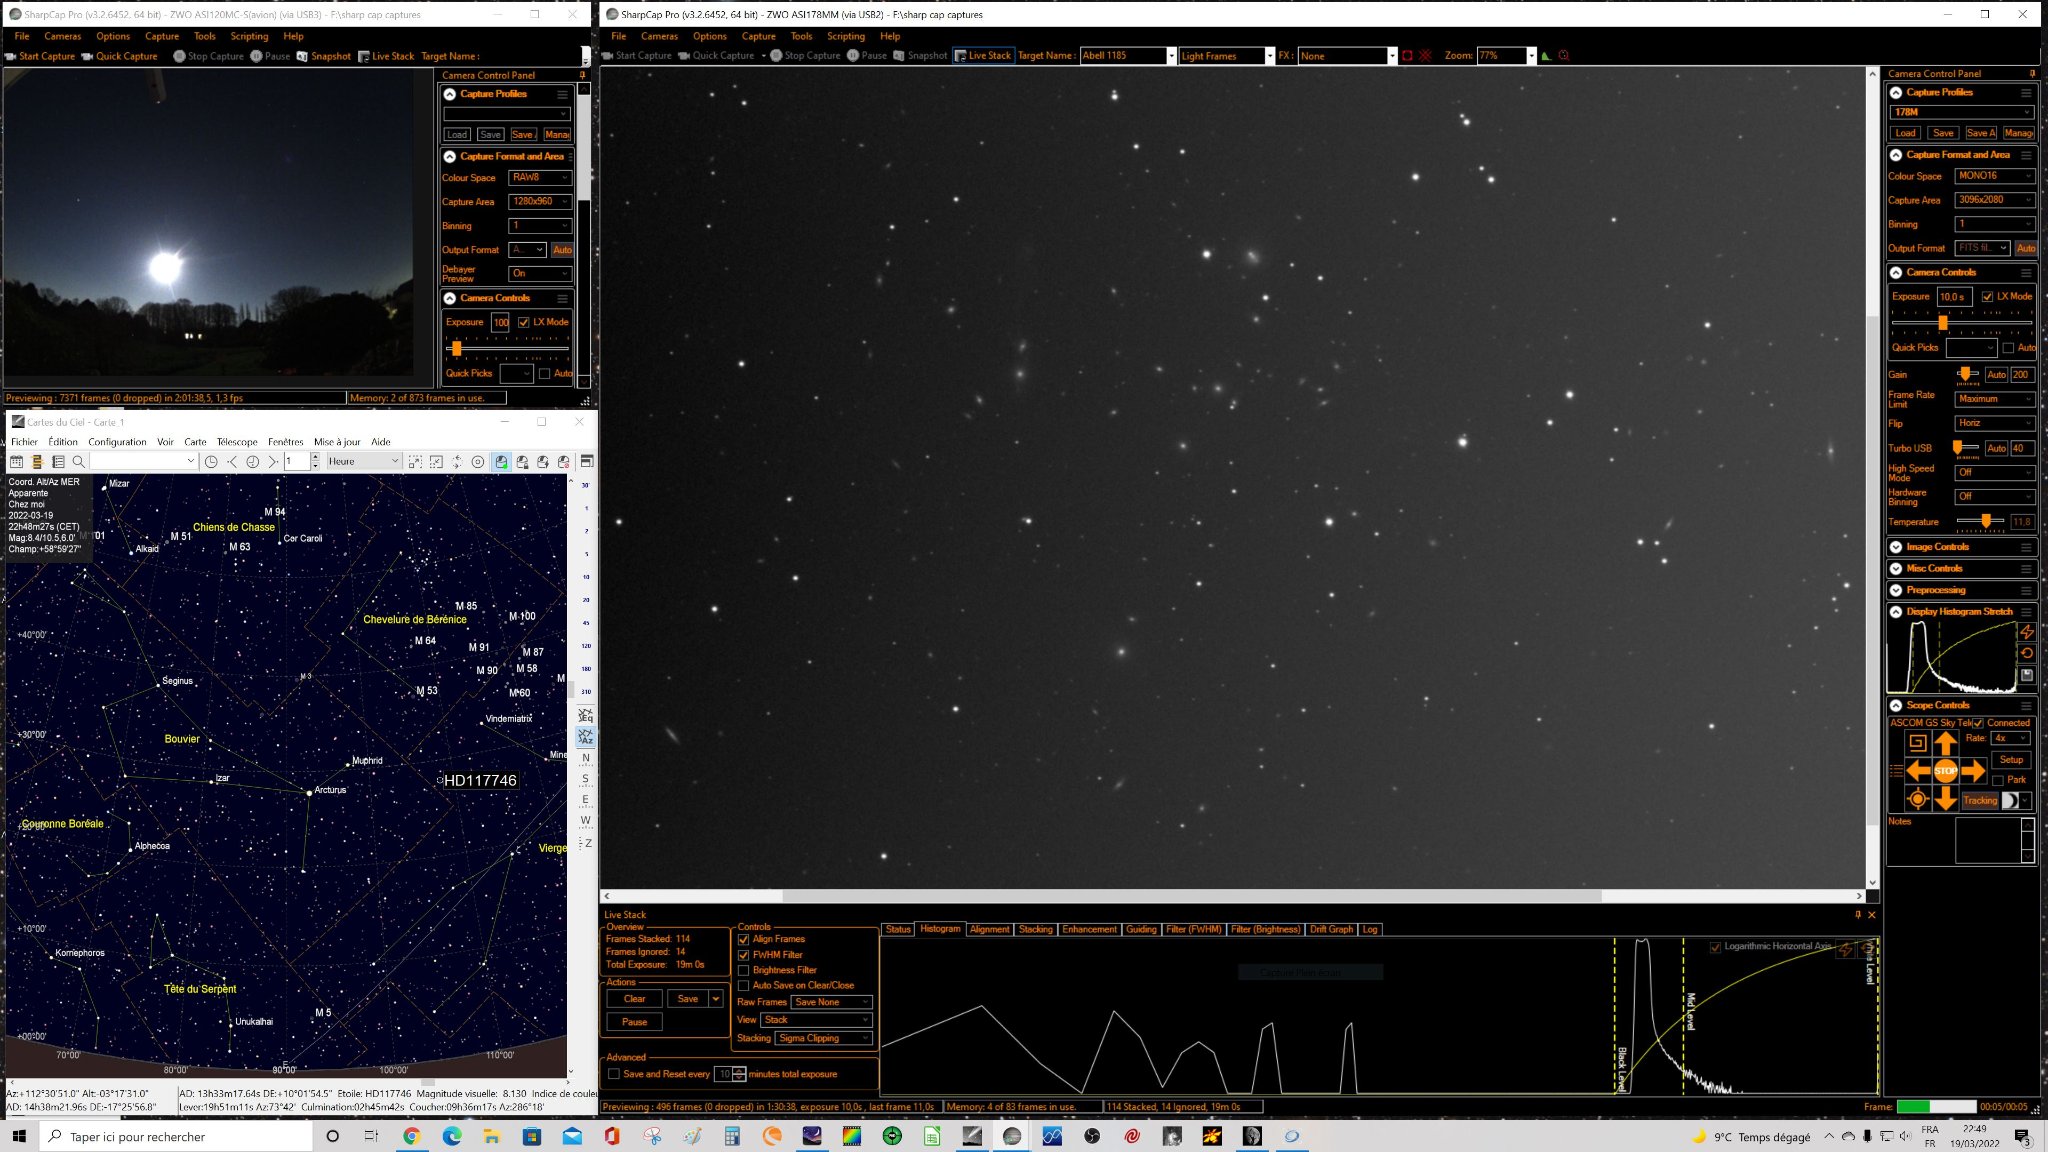Viewport: 2048px width, 1152px height.
Task: Click the Gain slider in Camera Controls
Action: 1966,374
